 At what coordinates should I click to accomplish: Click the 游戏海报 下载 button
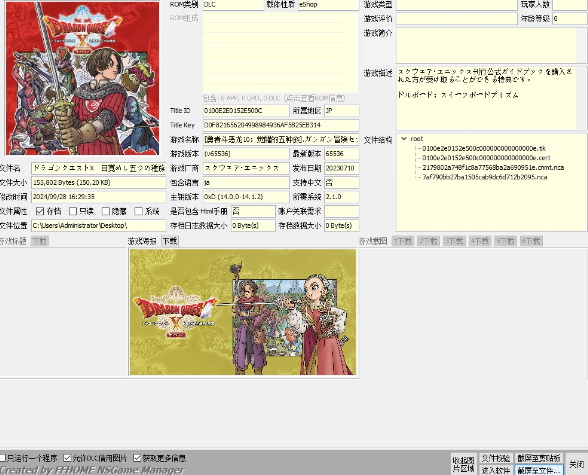[x=170, y=241]
